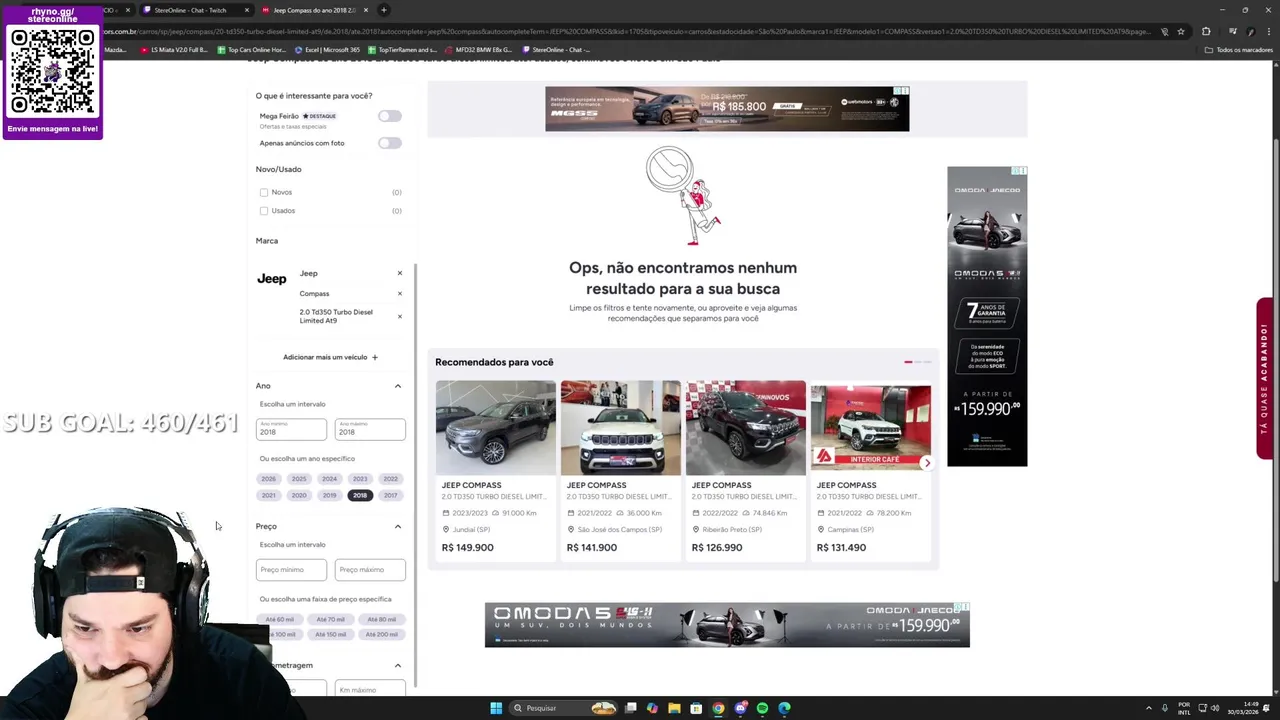Select year chip 2025
The image size is (1280, 720).
pos(299,479)
